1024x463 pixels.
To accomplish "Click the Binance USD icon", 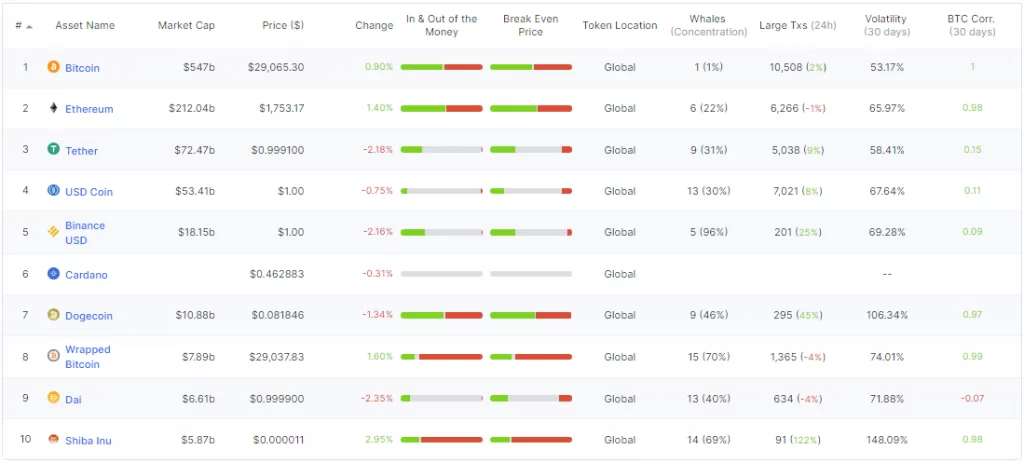I will point(54,232).
